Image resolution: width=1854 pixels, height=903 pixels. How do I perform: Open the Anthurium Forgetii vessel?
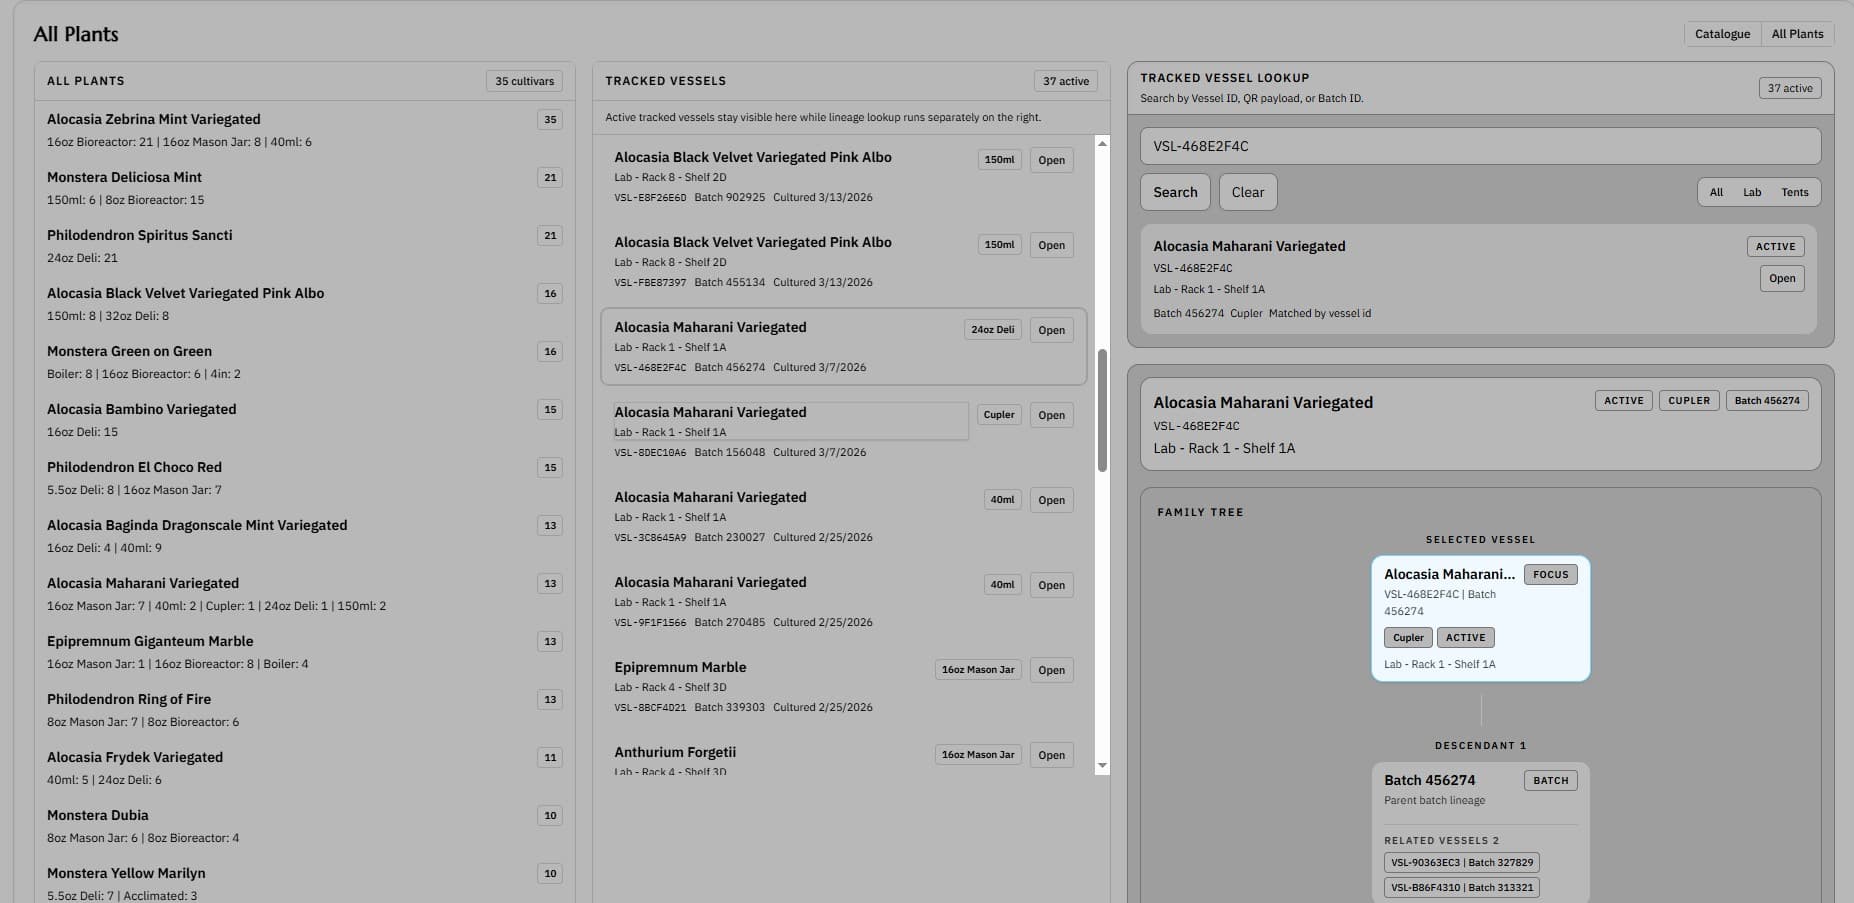click(x=1051, y=755)
